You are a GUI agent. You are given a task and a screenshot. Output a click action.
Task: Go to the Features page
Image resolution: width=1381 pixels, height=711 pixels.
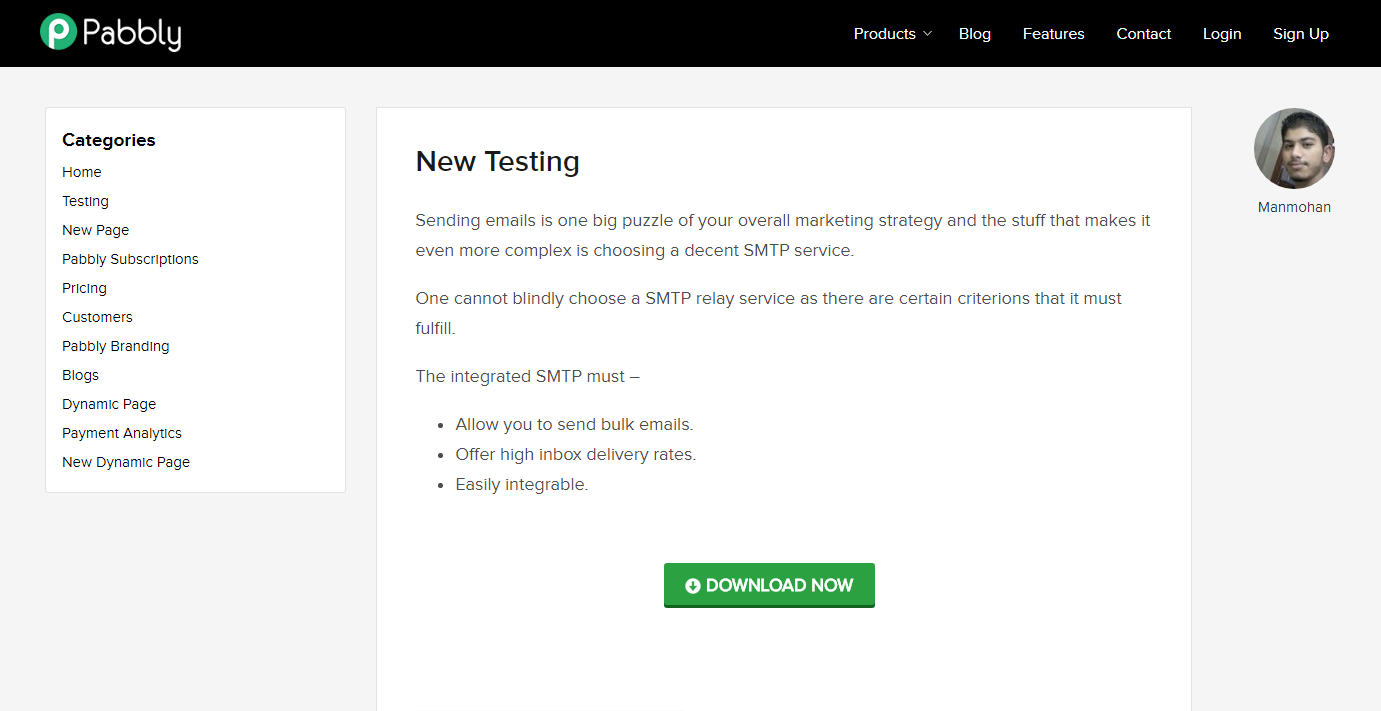(1053, 34)
